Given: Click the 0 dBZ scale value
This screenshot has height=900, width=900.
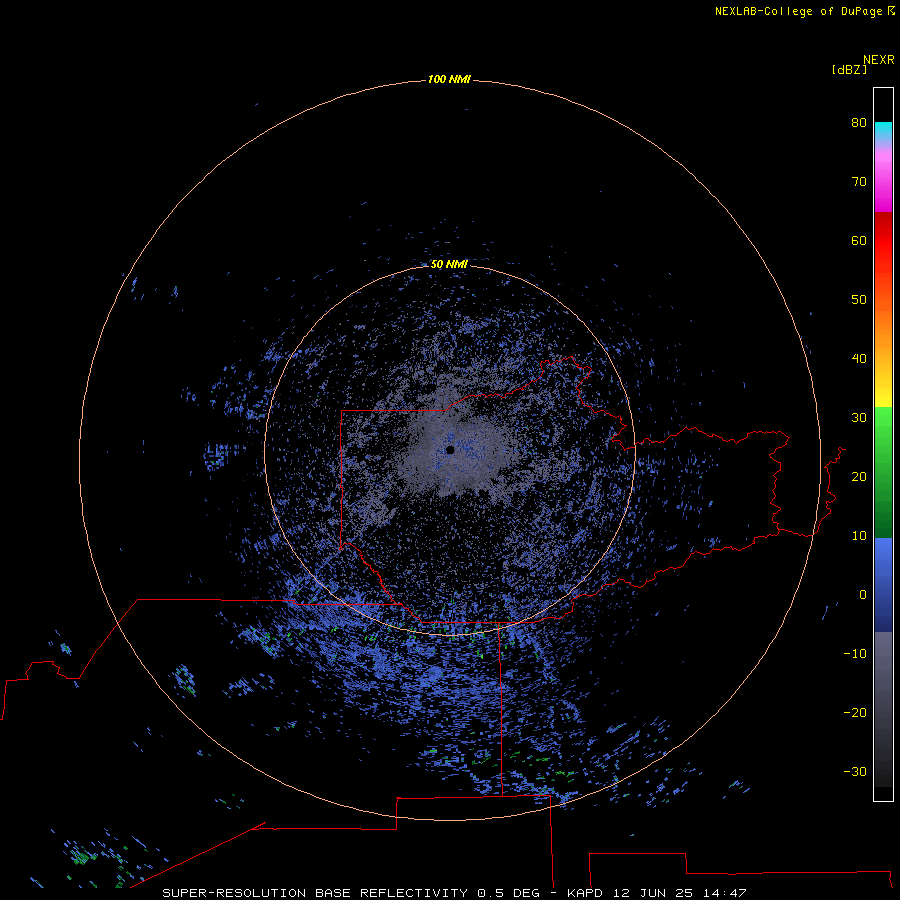Looking at the screenshot, I should pos(863,595).
